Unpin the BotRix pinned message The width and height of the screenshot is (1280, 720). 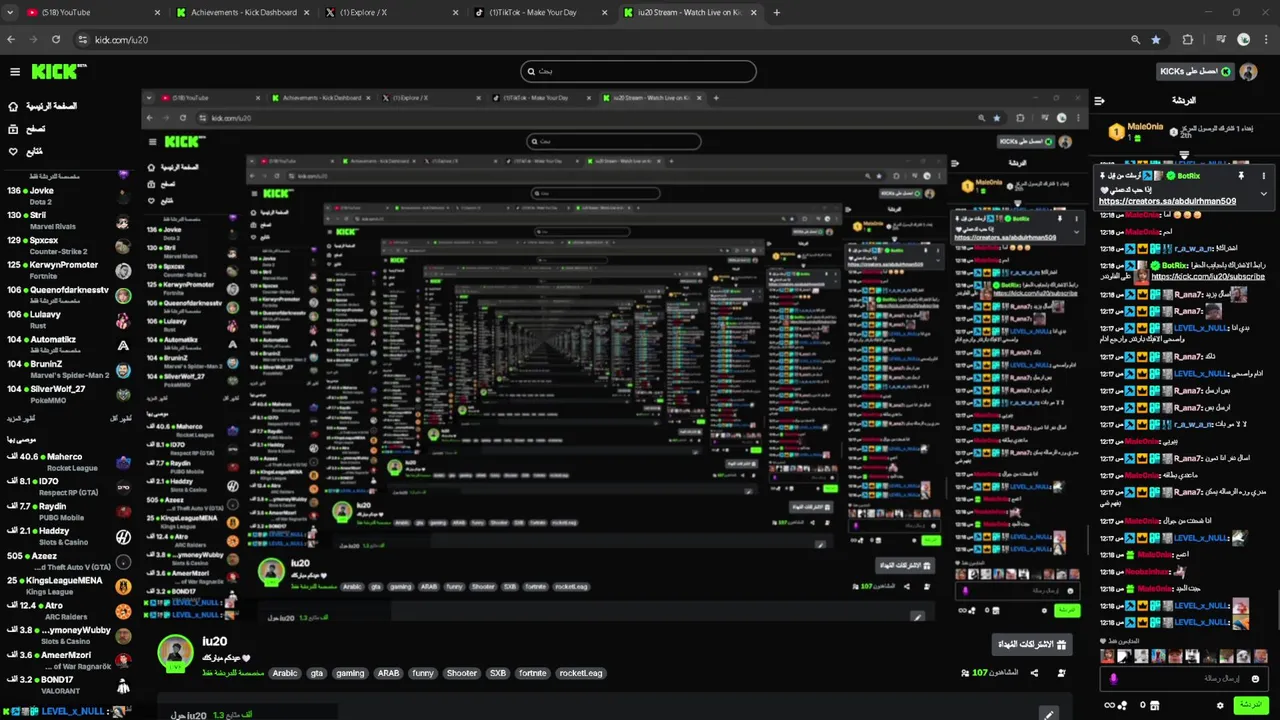tap(1241, 176)
